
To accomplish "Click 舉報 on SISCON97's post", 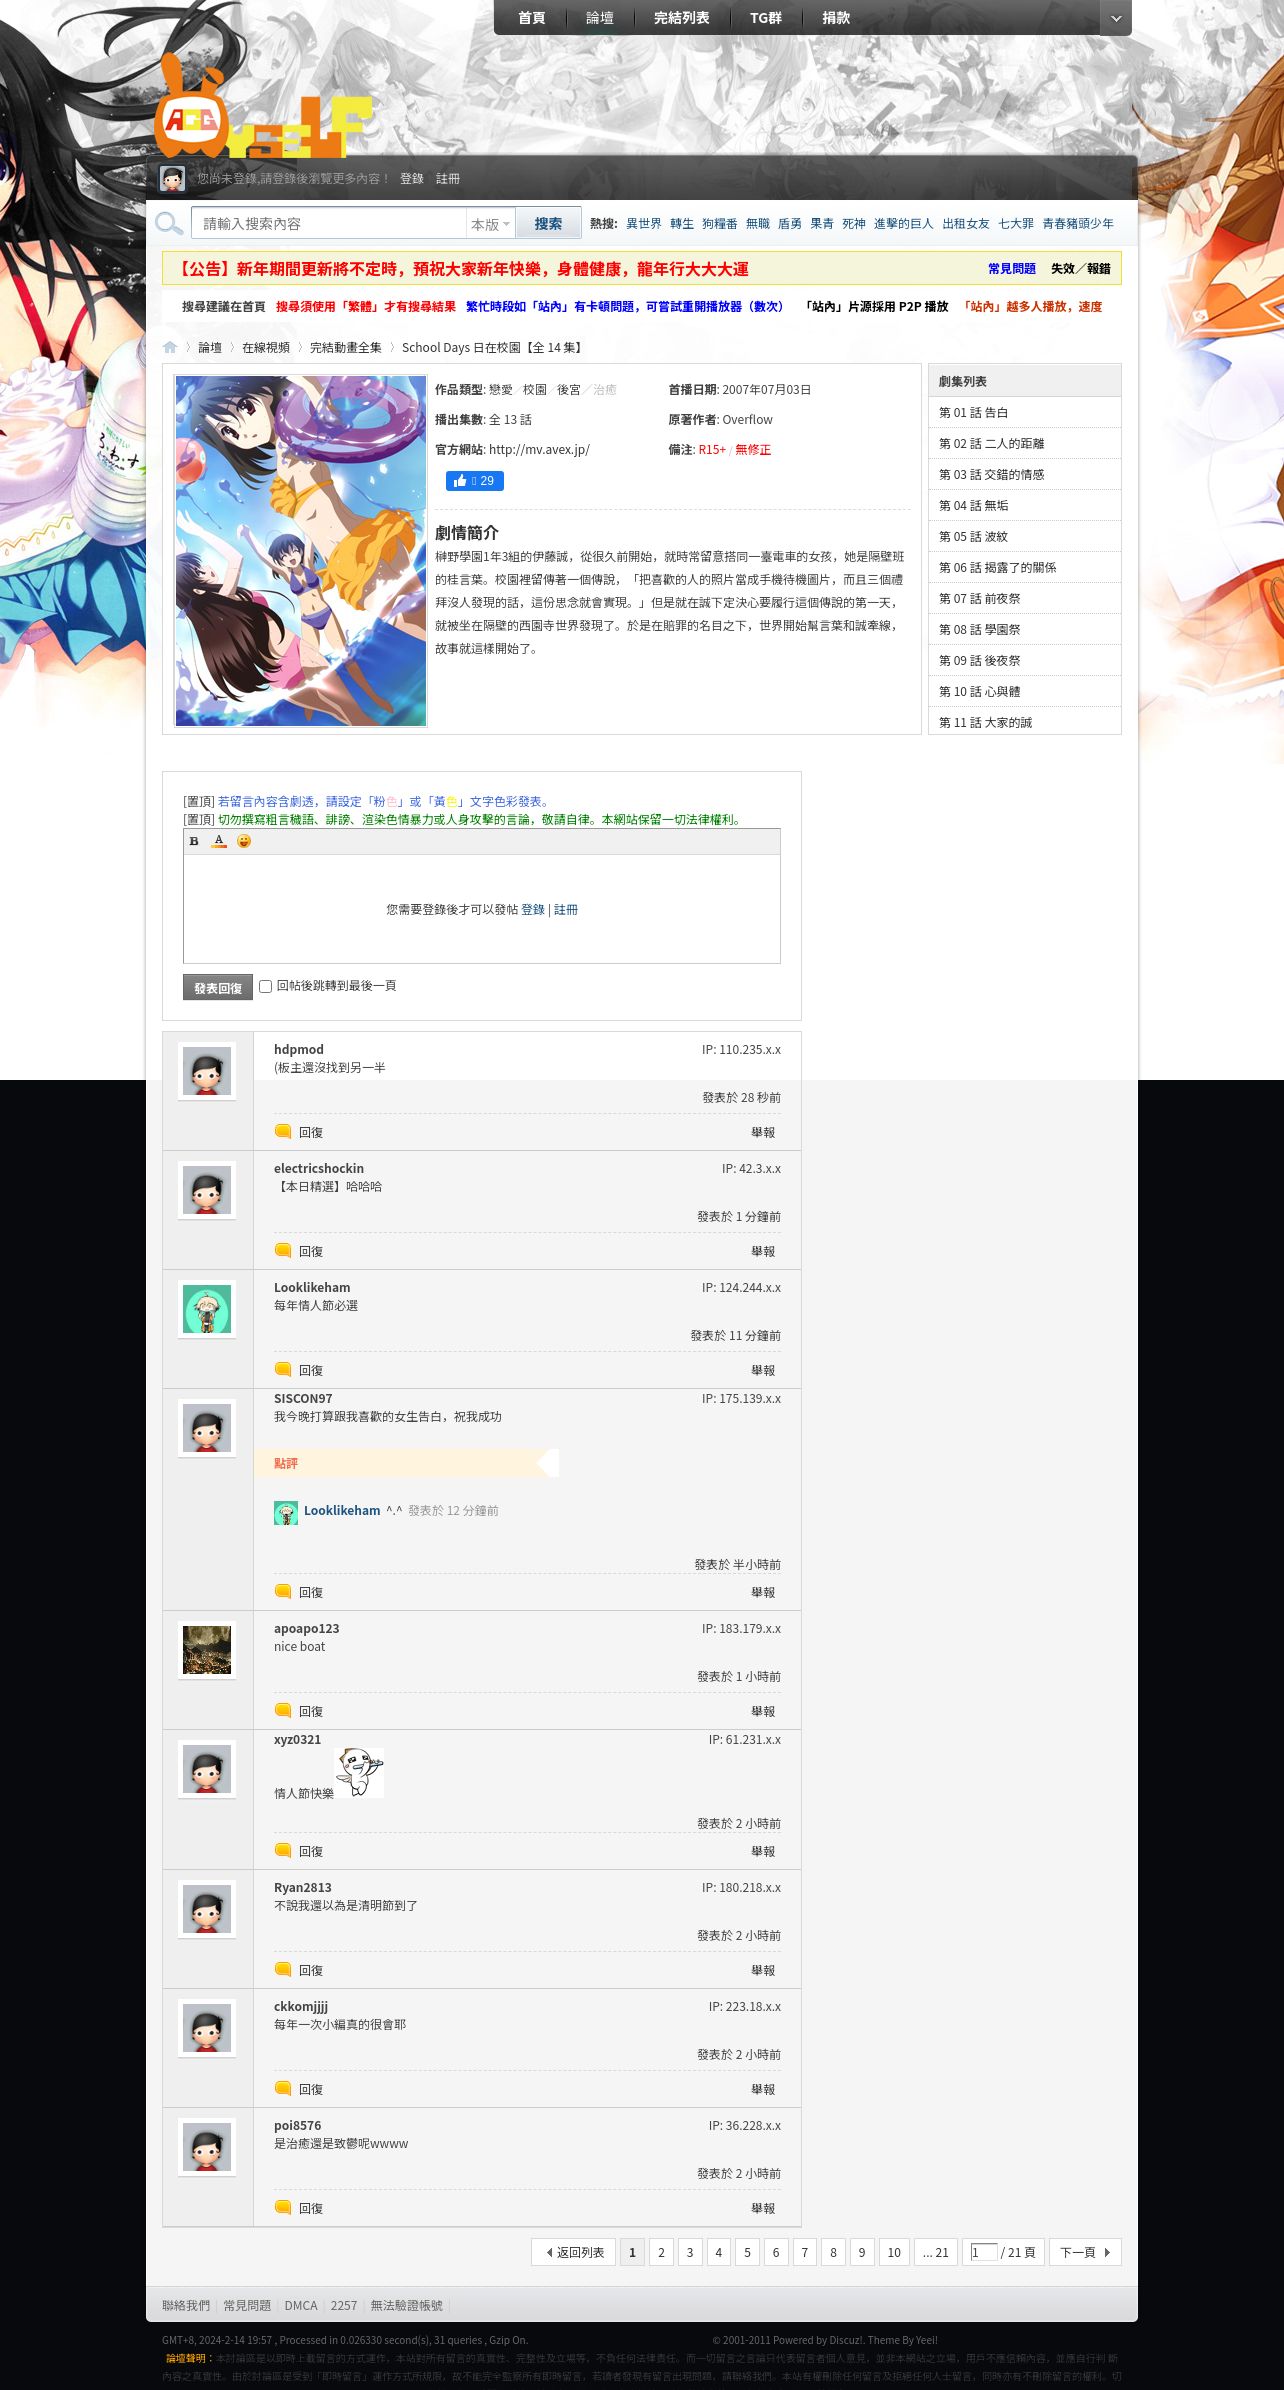I will point(763,1593).
